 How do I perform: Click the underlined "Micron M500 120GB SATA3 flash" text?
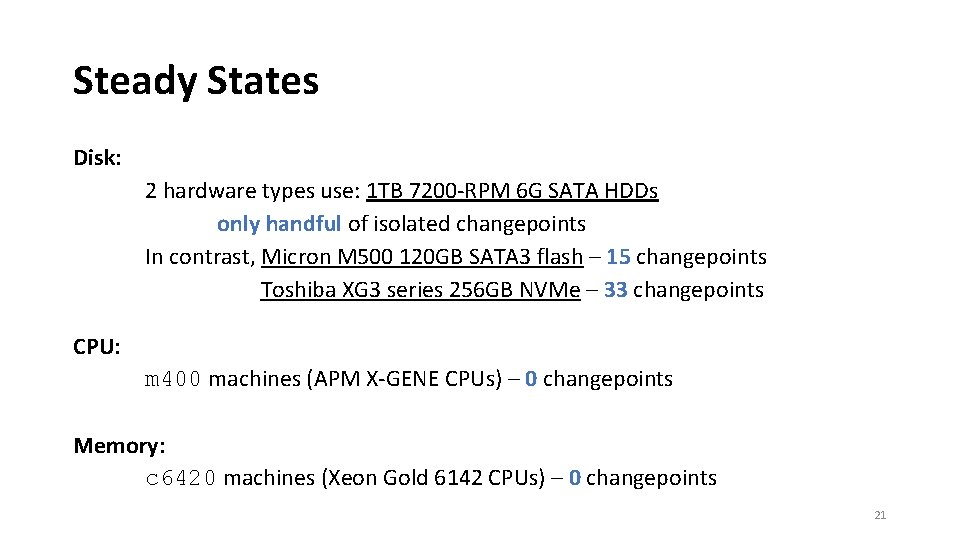[x=421, y=257]
